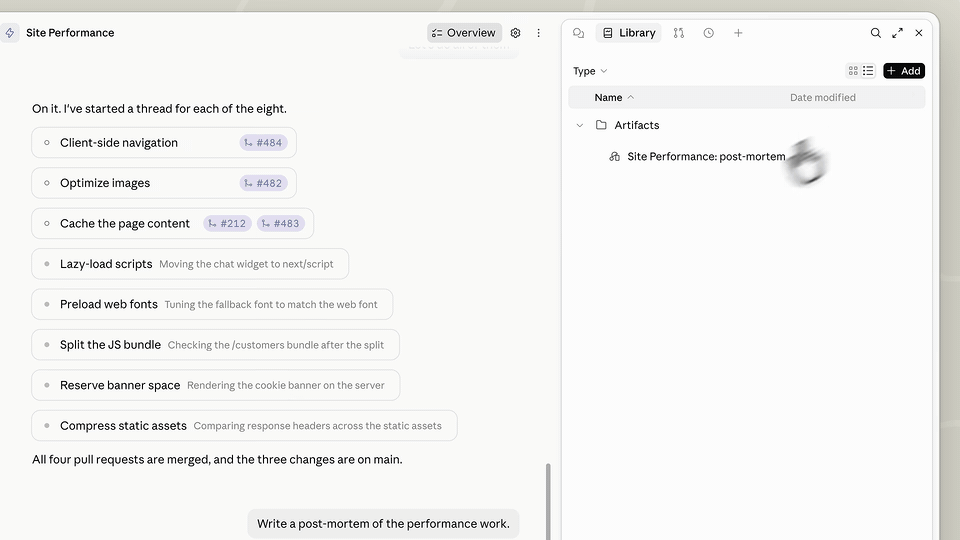Open the history clock tab
This screenshot has height=540, width=960.
[x=708, y=33]
